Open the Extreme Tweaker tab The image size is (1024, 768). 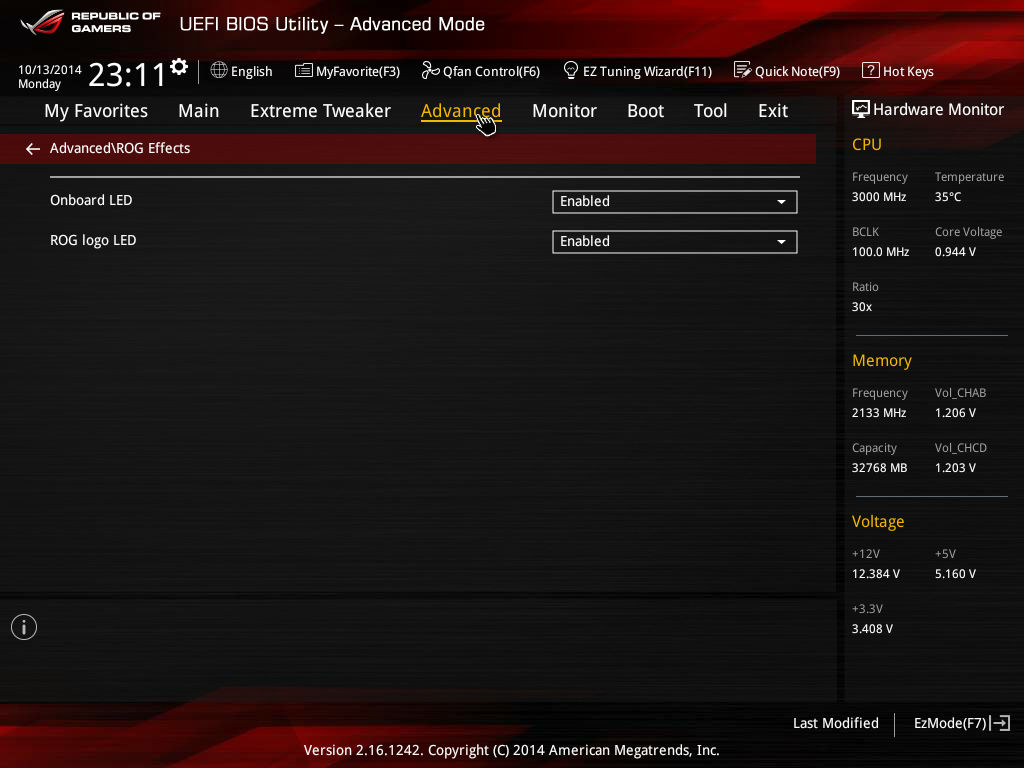[320, 111]
